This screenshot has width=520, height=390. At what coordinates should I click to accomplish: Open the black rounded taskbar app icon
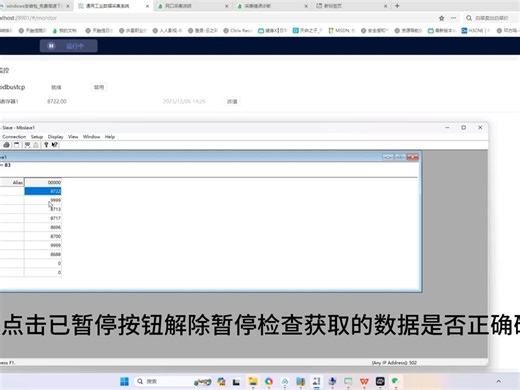[380, 381]
